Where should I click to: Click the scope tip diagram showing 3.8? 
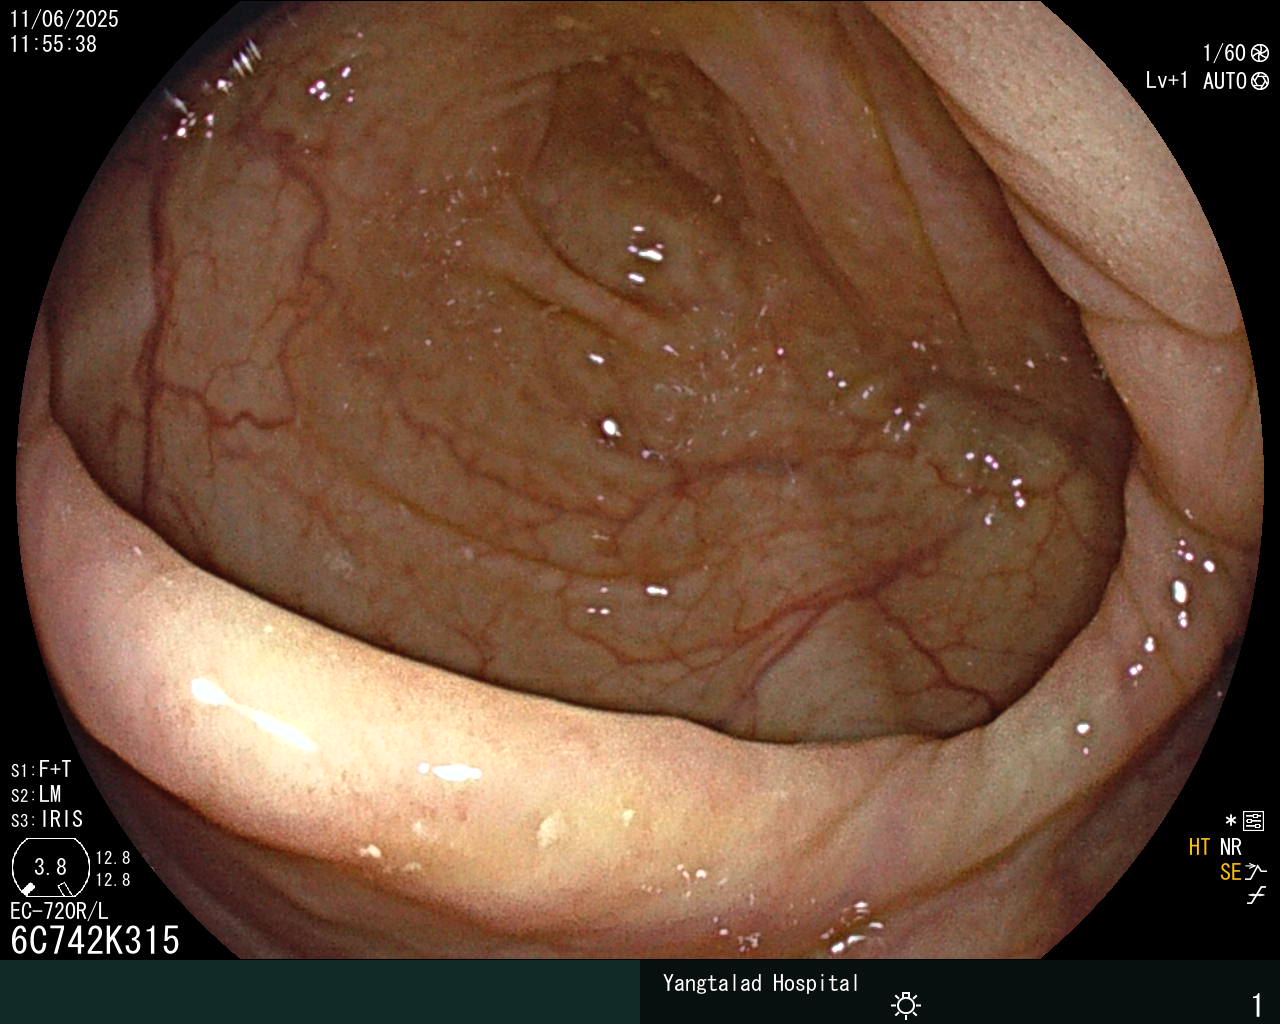point(50,867)
